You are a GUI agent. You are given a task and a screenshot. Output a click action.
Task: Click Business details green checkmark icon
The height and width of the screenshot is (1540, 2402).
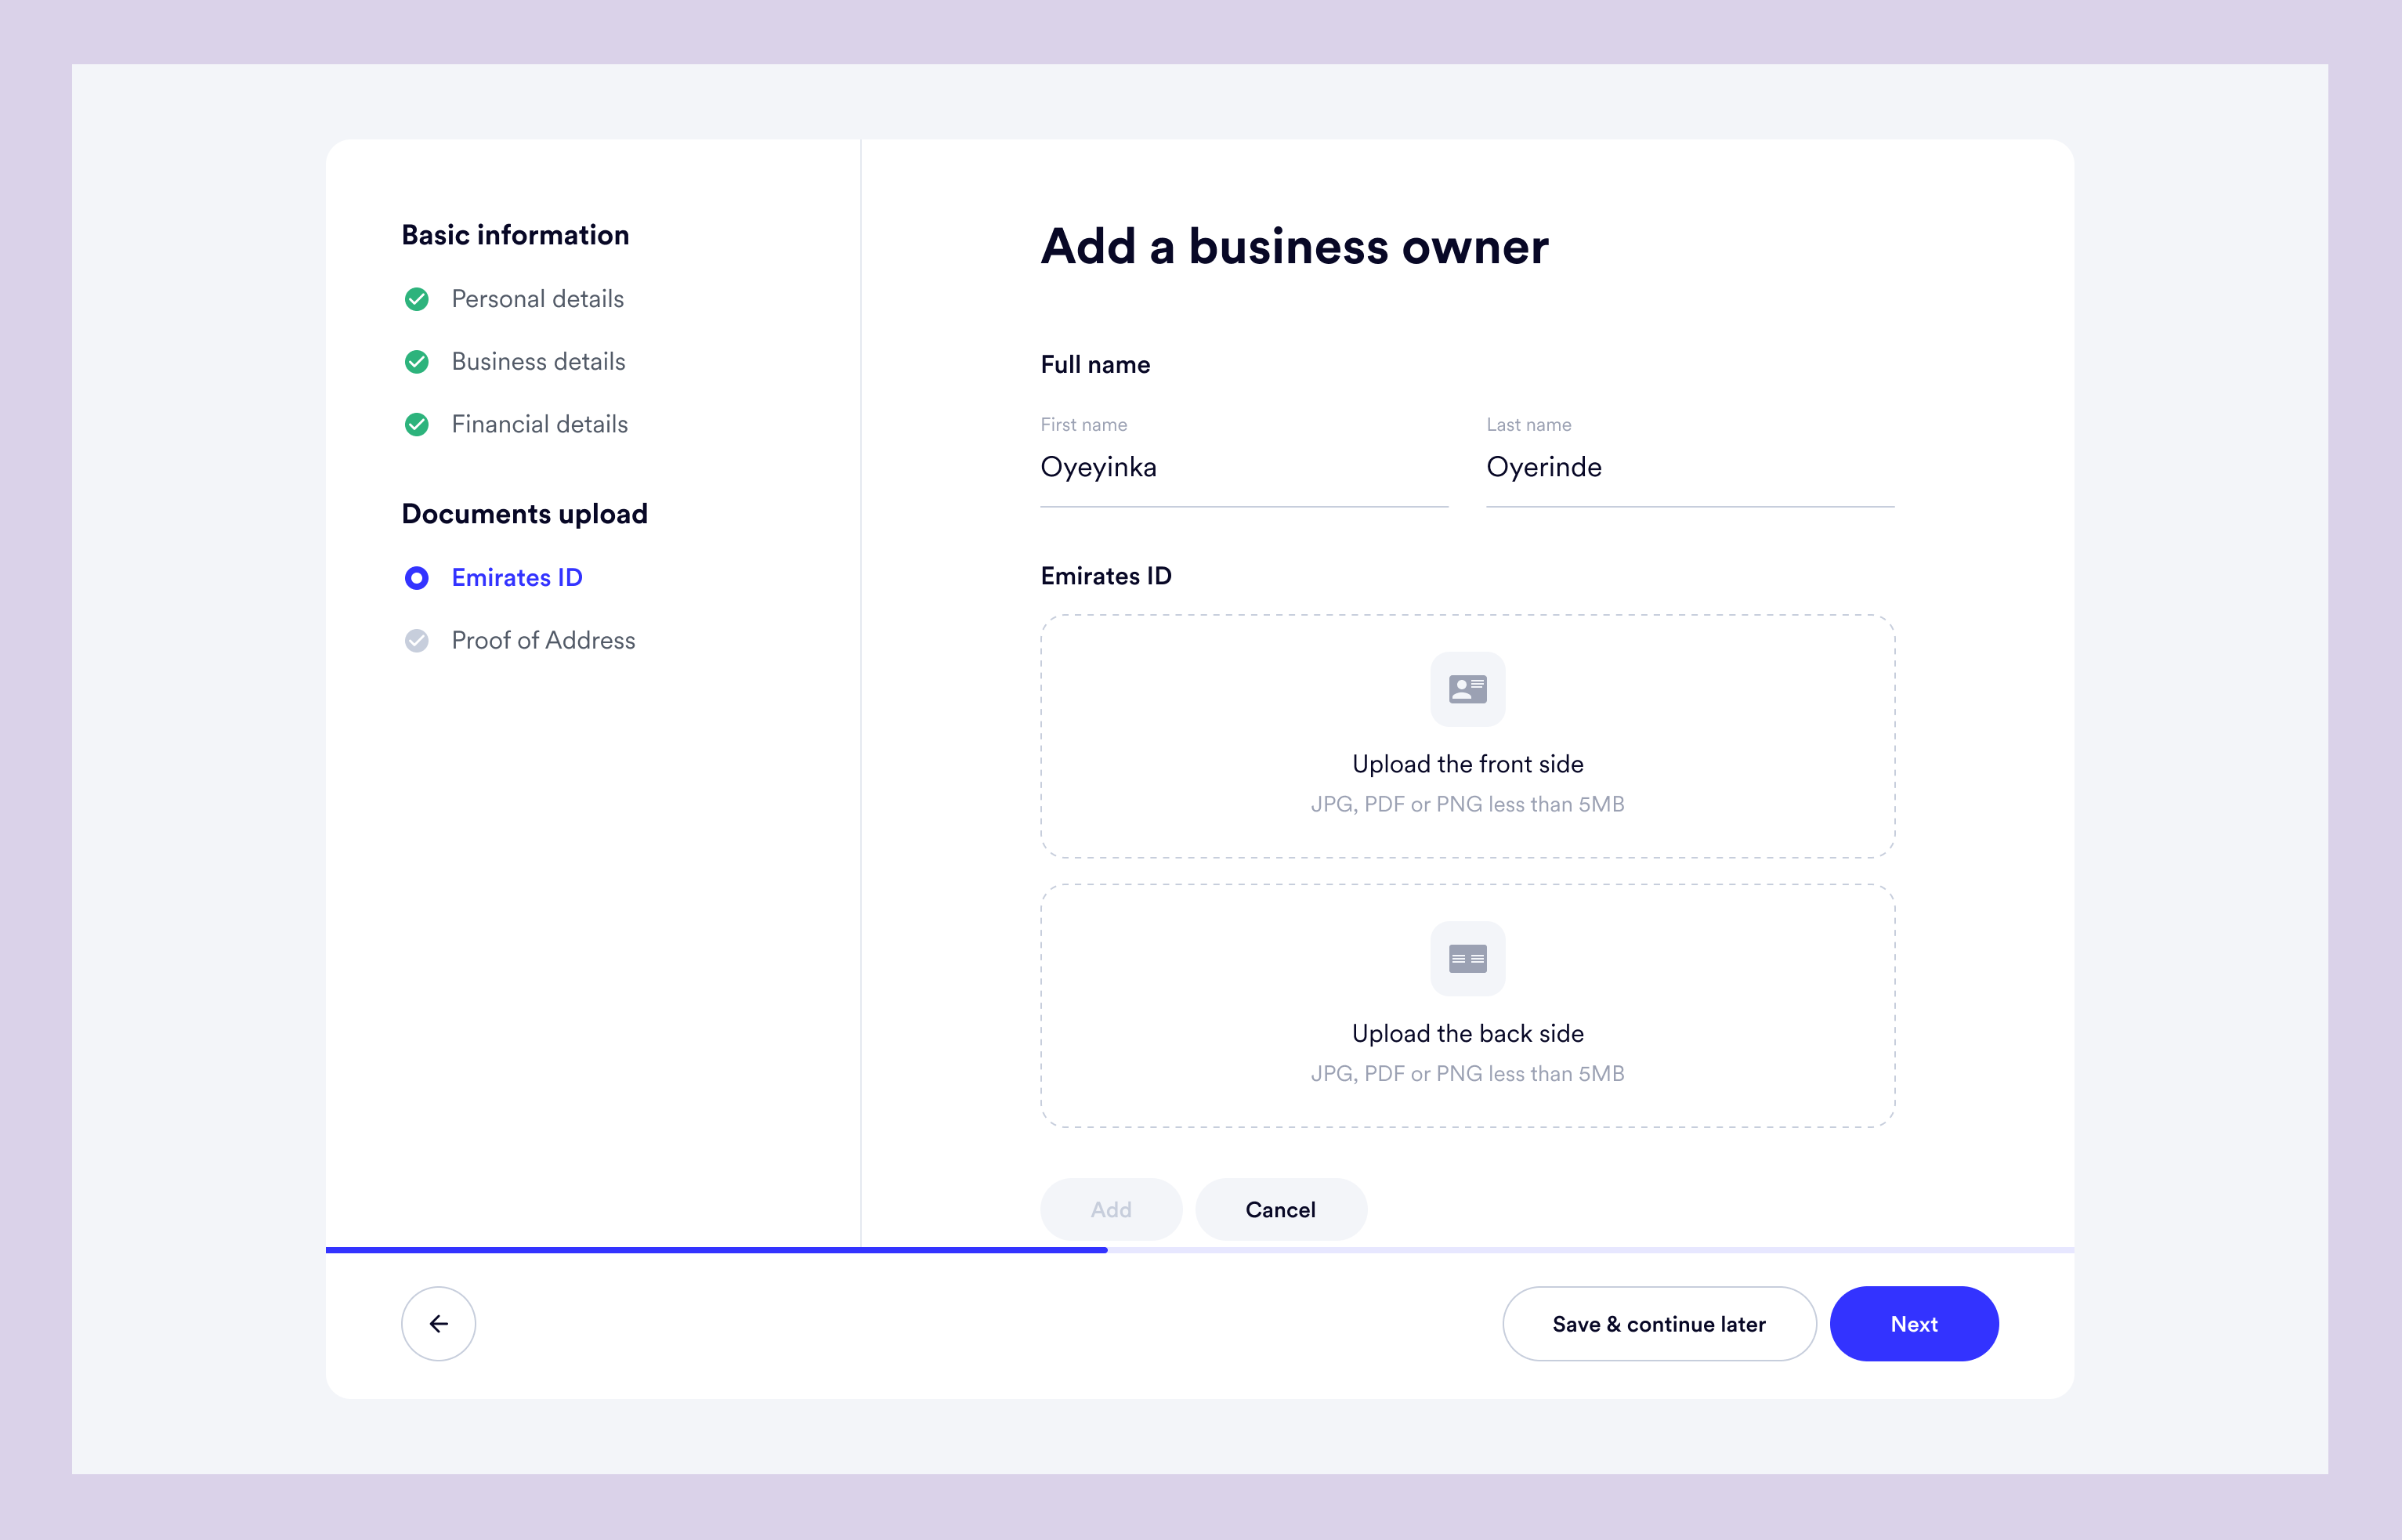click(417, 362)
